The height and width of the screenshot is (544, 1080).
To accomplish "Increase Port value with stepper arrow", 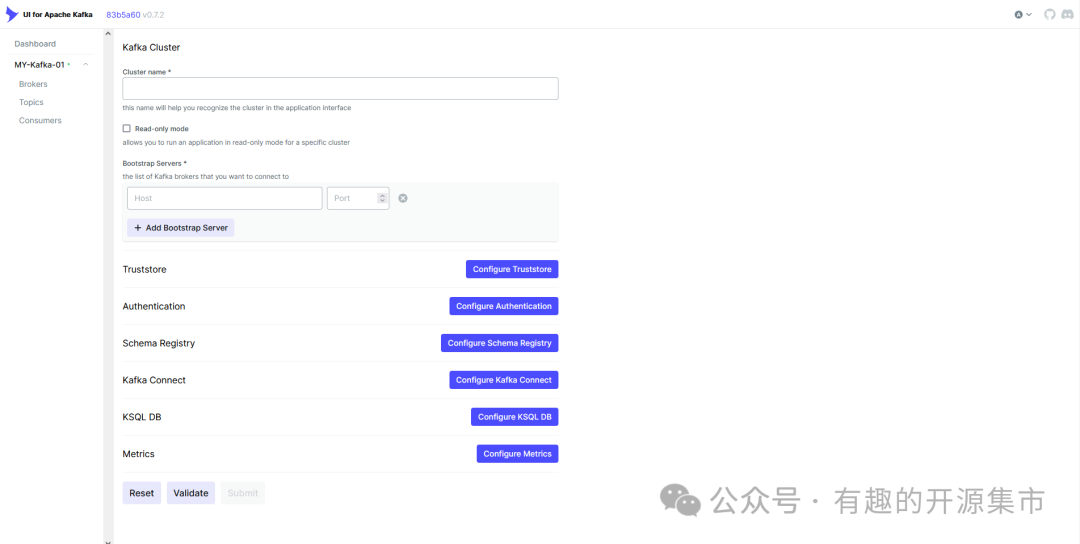I will coord(382,196).
